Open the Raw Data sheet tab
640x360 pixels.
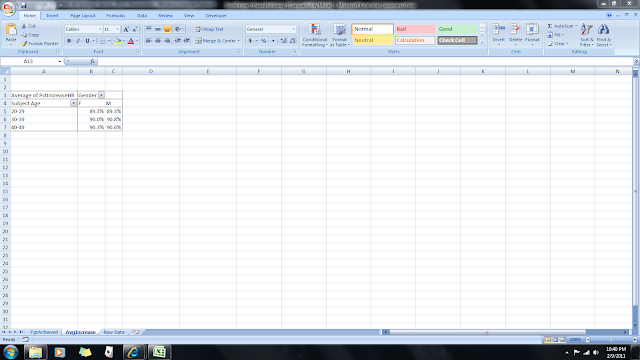point(113,332)
